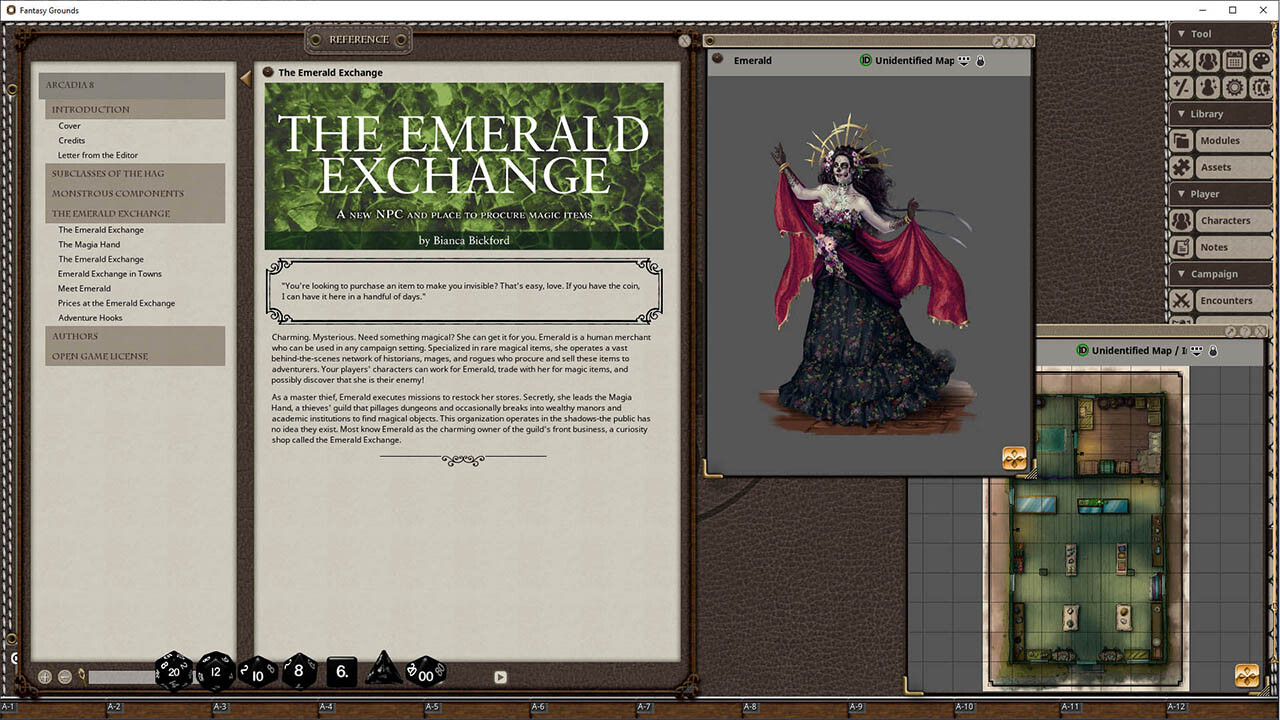Open the Party Sheet tool icon
The width and height of the screenshot is (1280, 720).
pos(1208,60)
